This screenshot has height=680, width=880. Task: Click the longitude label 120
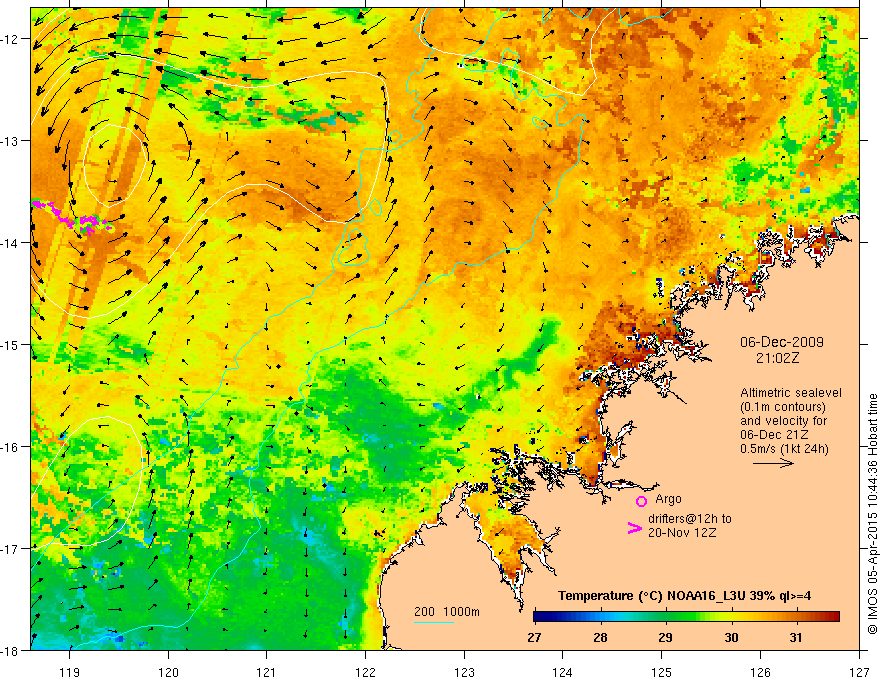coord(168,672)
